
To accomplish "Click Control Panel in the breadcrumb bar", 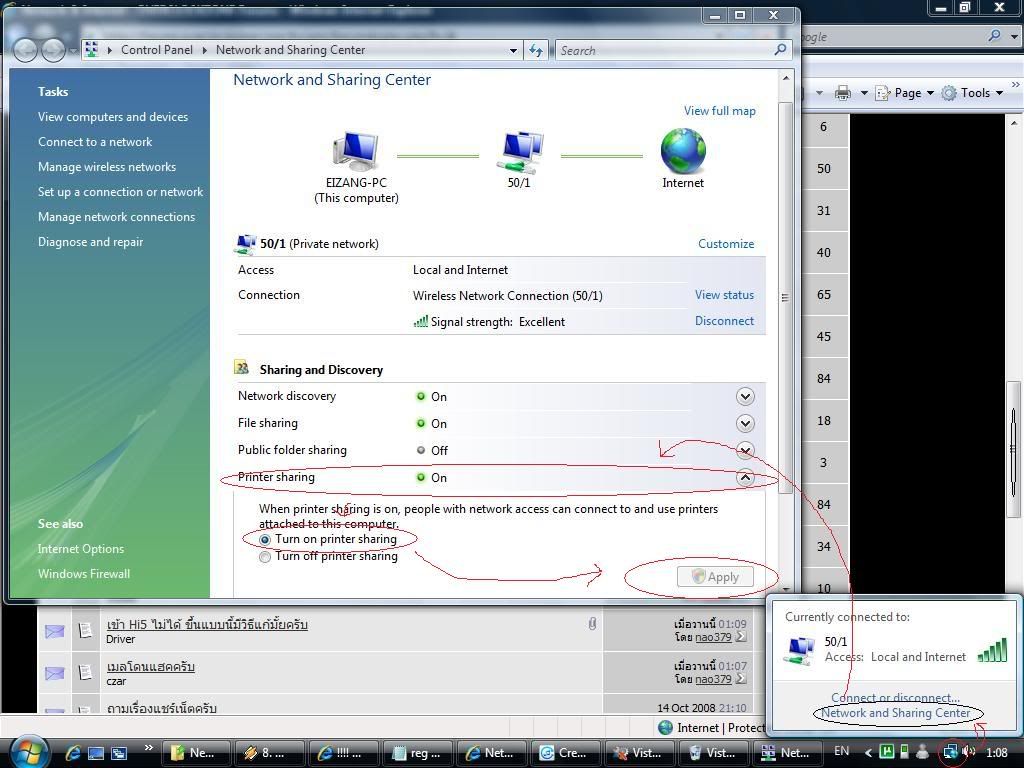I will click(157, 49).
